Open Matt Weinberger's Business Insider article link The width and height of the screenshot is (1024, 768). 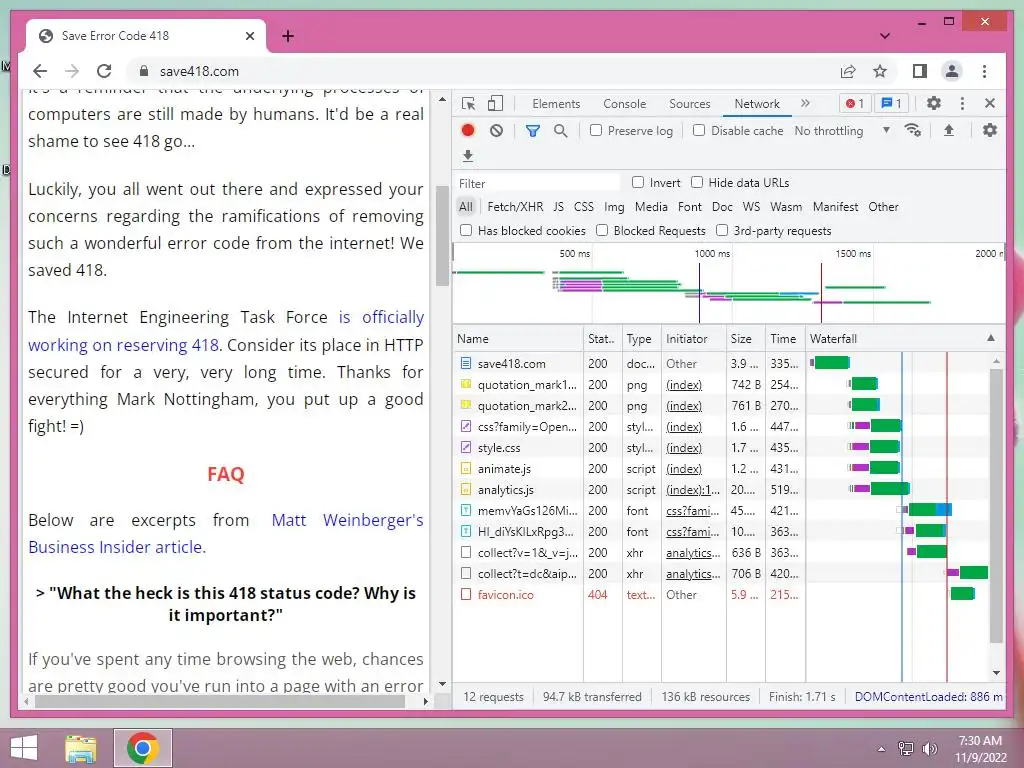point(226,534)
